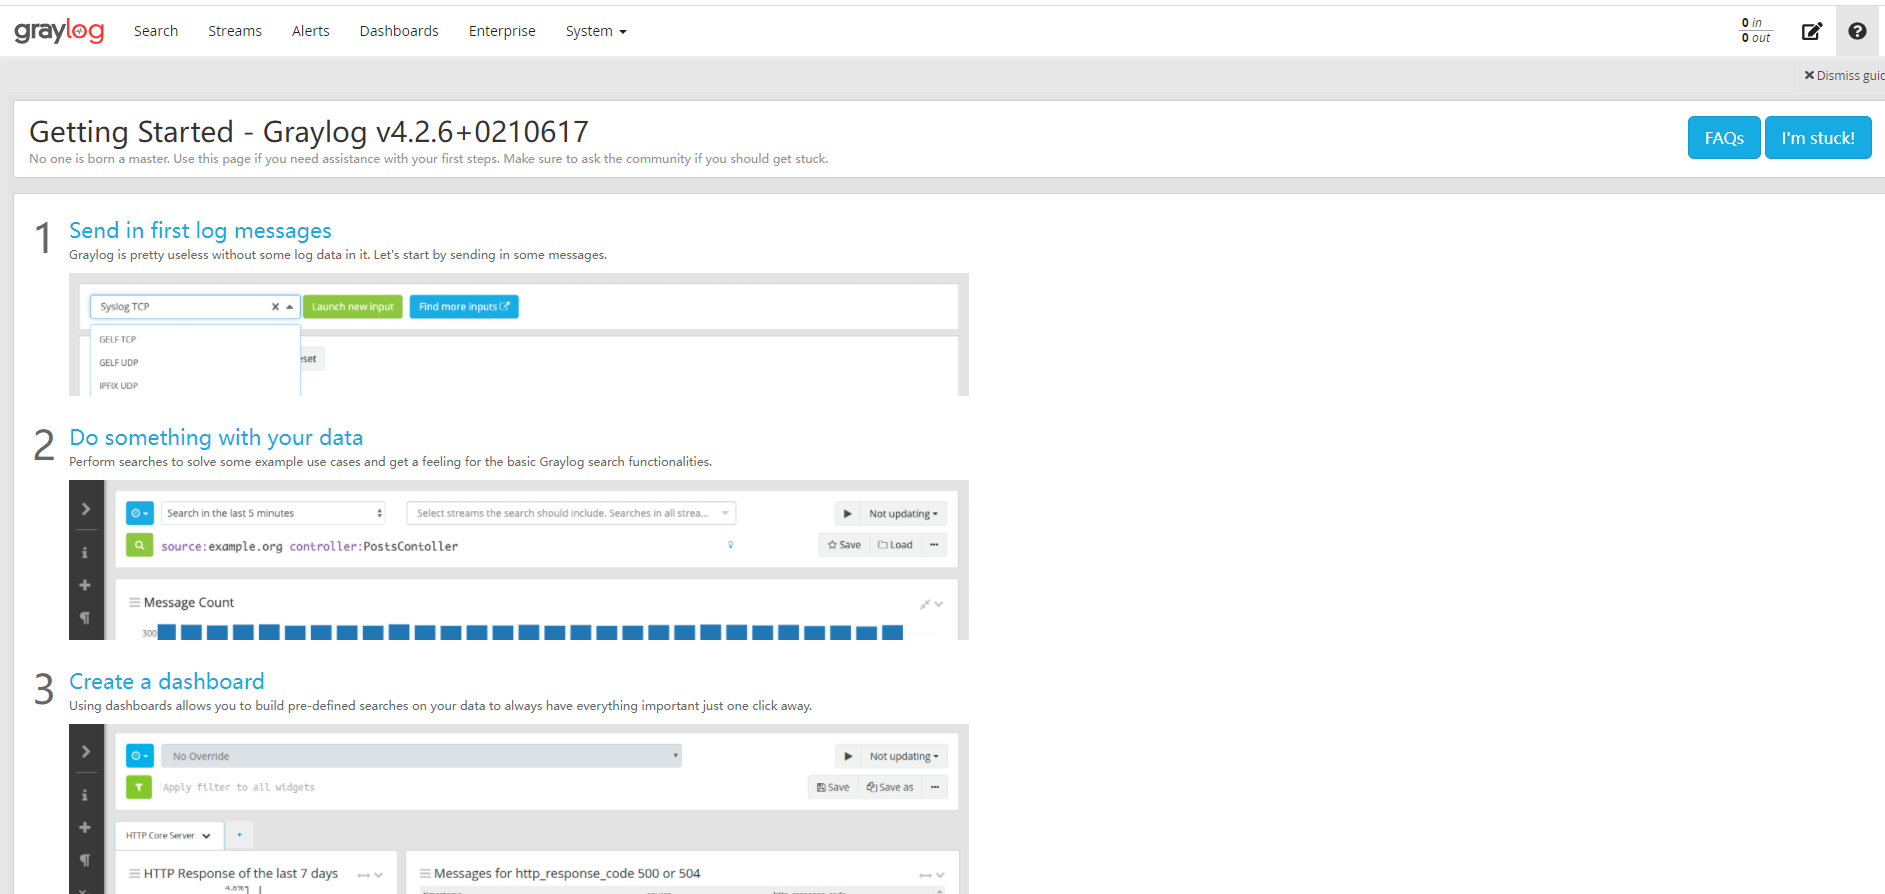Click the X icon on Dismiss guide

click(1809, 75)
